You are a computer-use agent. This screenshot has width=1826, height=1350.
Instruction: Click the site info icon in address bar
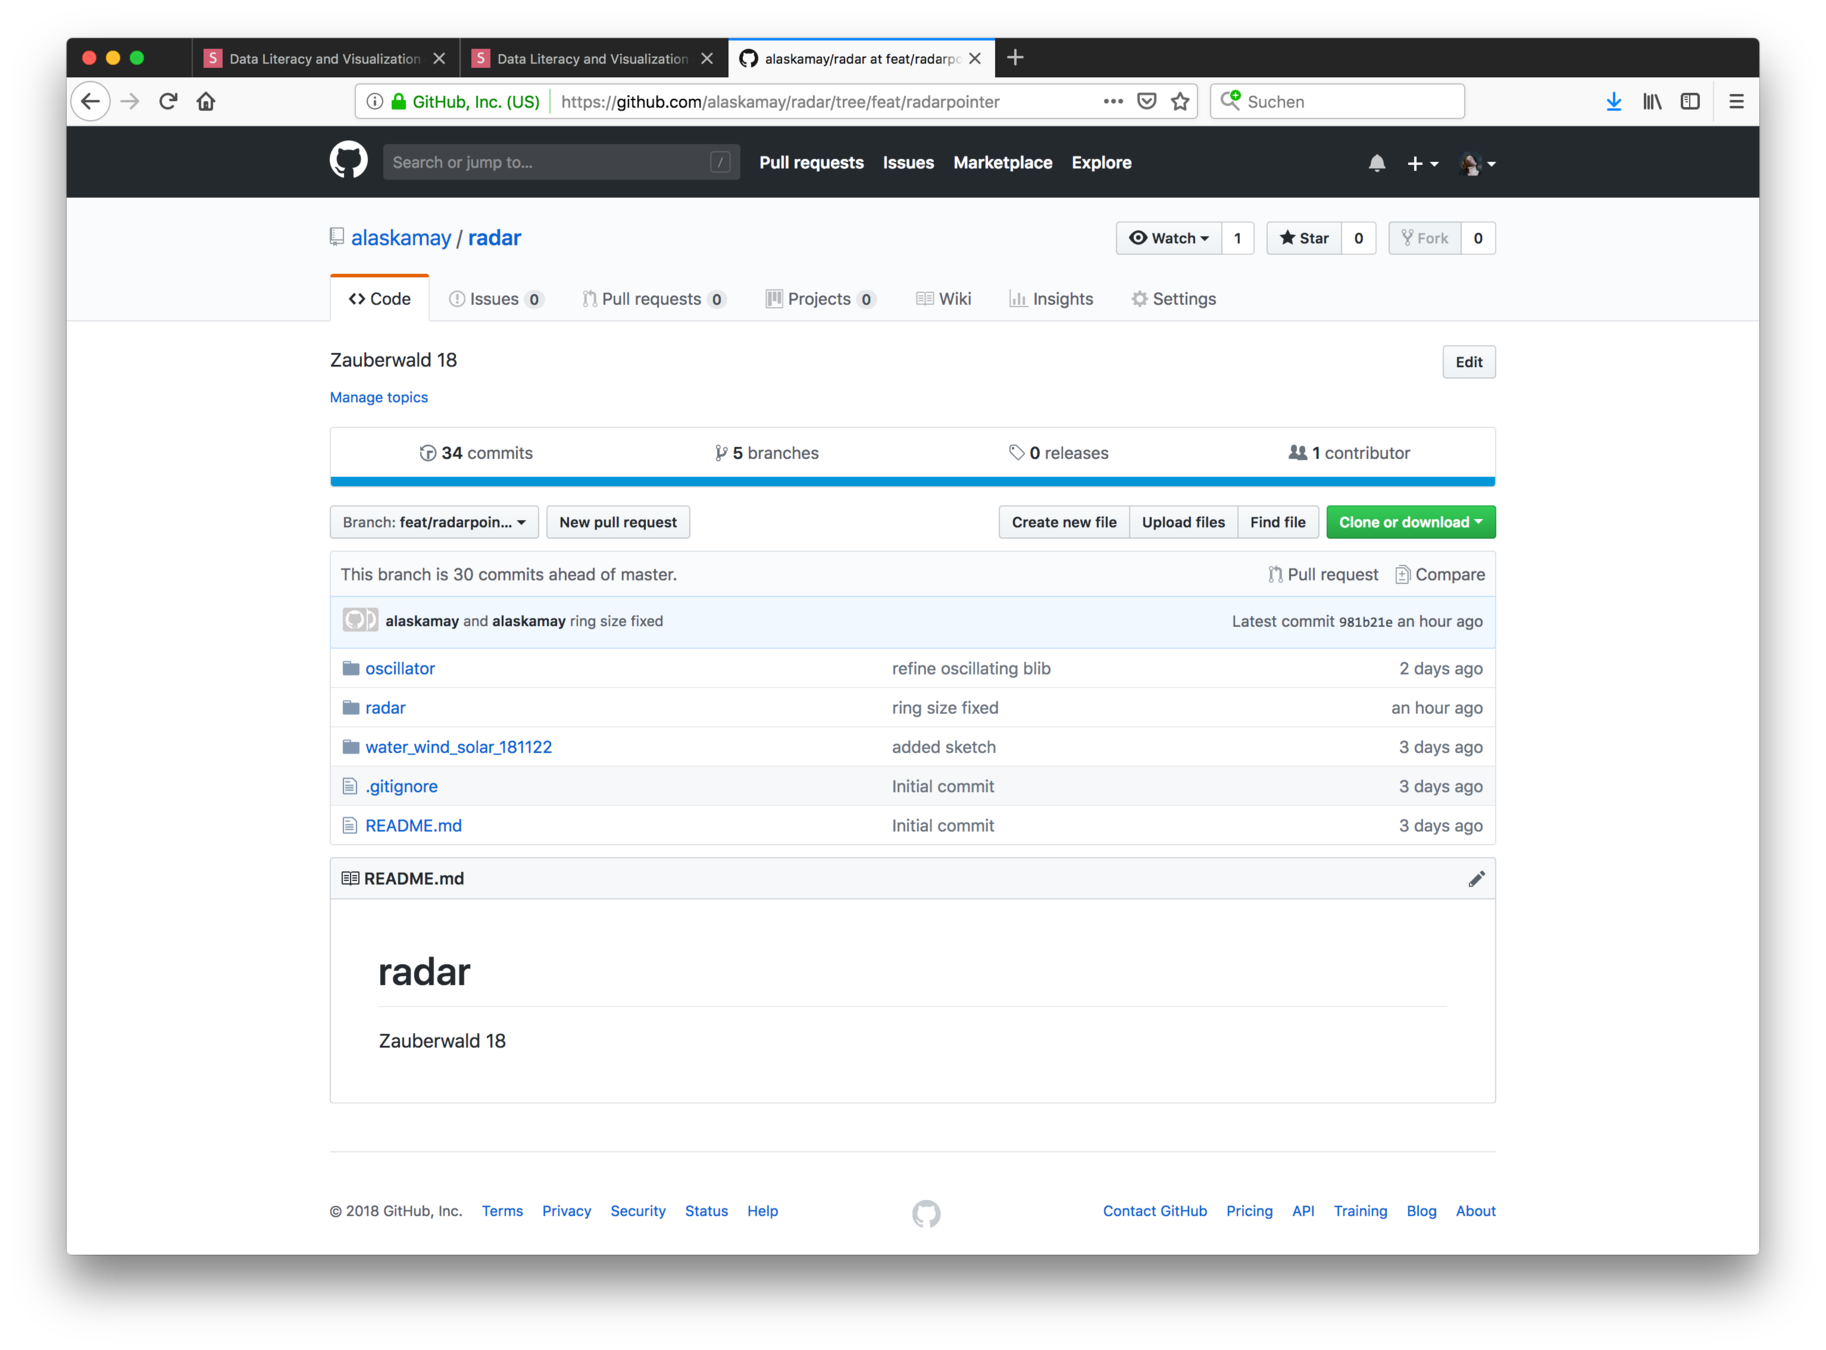coord(374,101)
